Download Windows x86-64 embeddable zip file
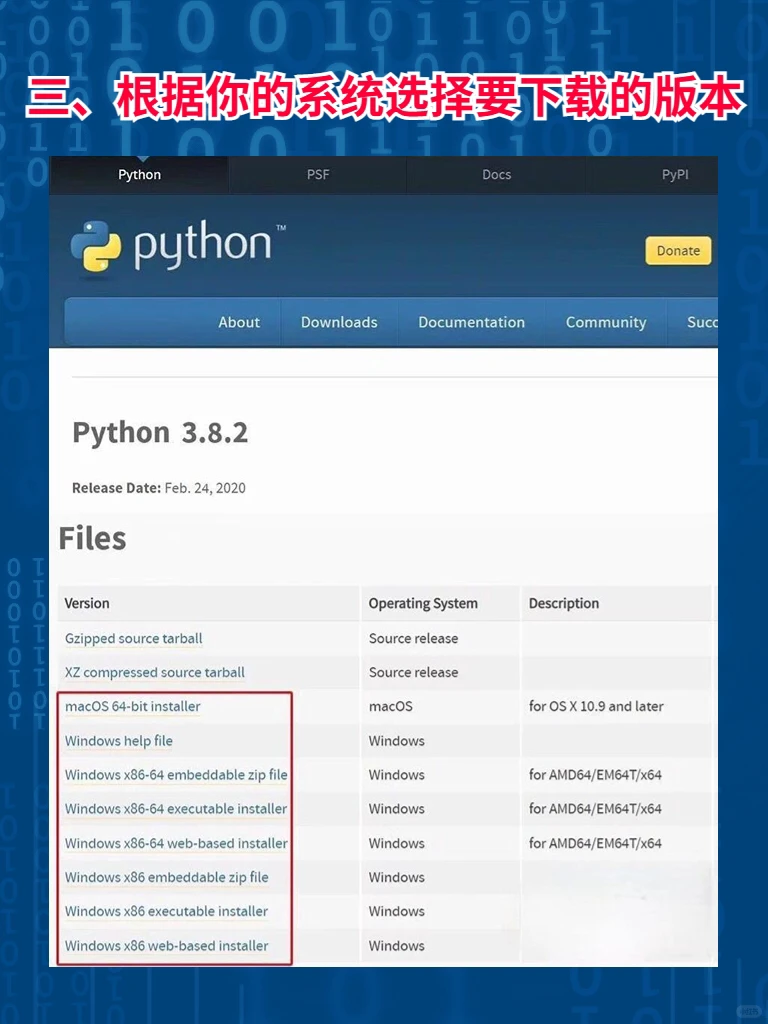Screen dimensions: 768x1024 coord(176,775)
